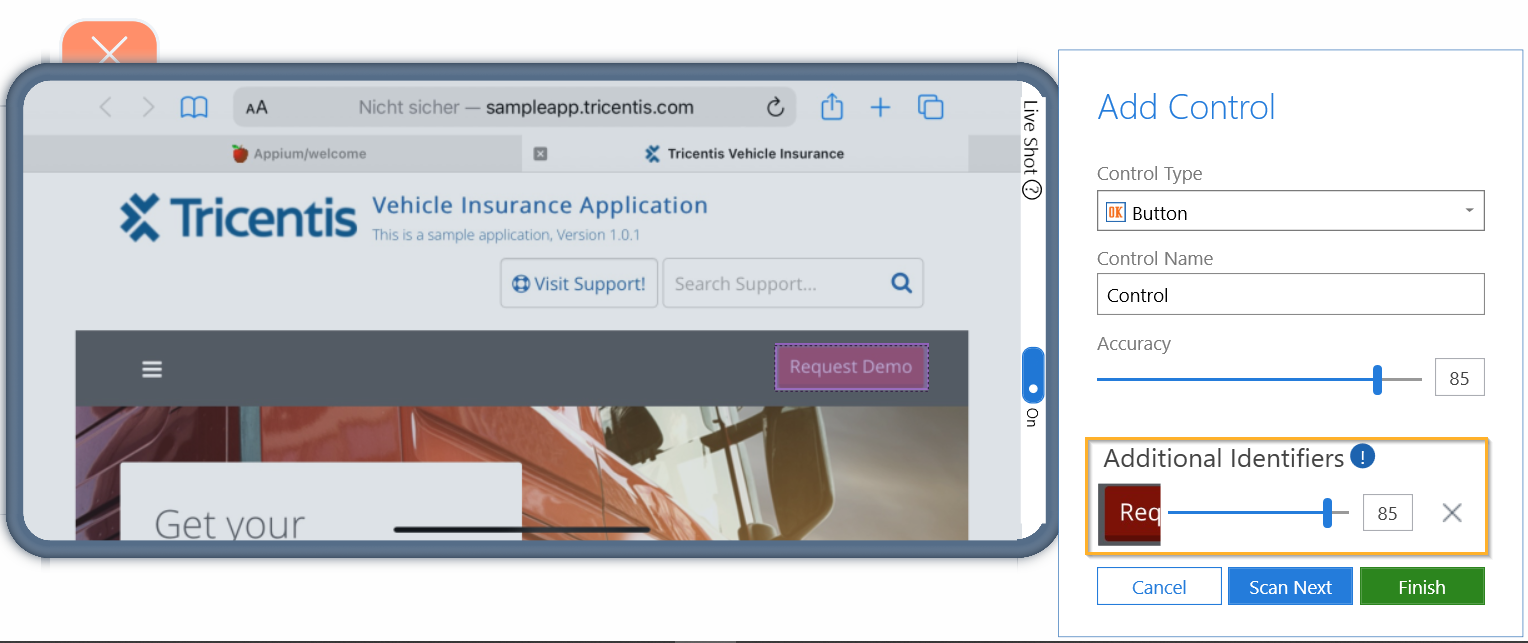Image resolution: width=1528 pixels, height=643 pixels.
Task: Click the Control Name input field
Action: [1290, 295]
